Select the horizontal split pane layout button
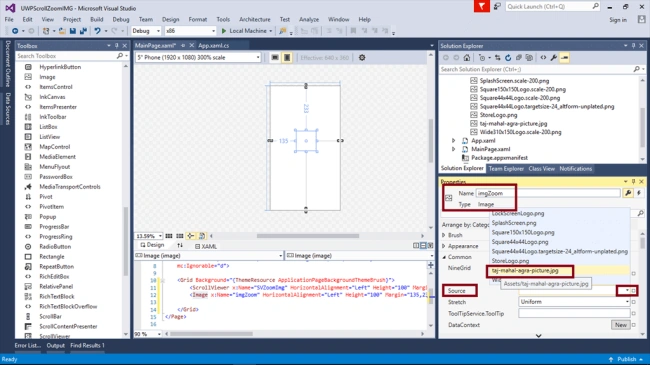This screenshot has height=365, width=650. pyautogui.click(x=423, y=246)
